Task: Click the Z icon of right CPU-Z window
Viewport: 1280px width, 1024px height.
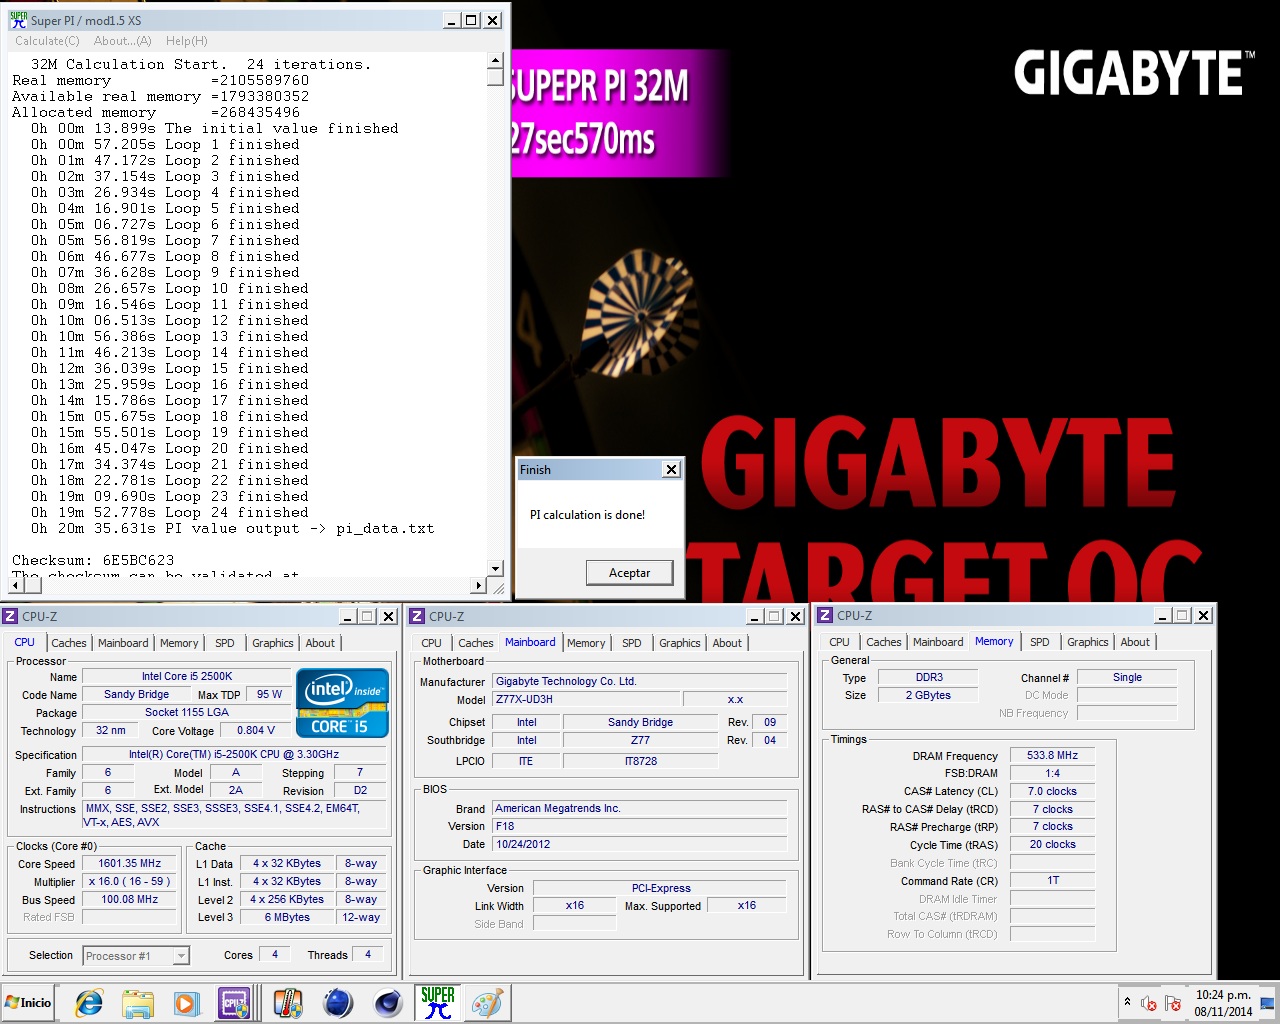Action: coord(825,615)
